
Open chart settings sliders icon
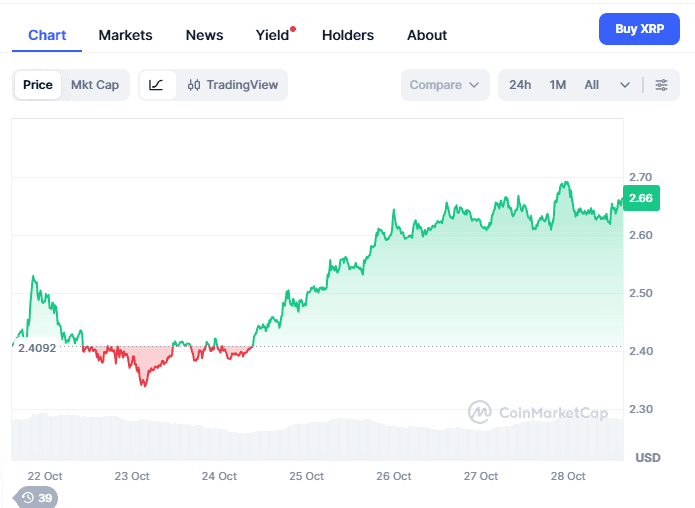point(661,85)
